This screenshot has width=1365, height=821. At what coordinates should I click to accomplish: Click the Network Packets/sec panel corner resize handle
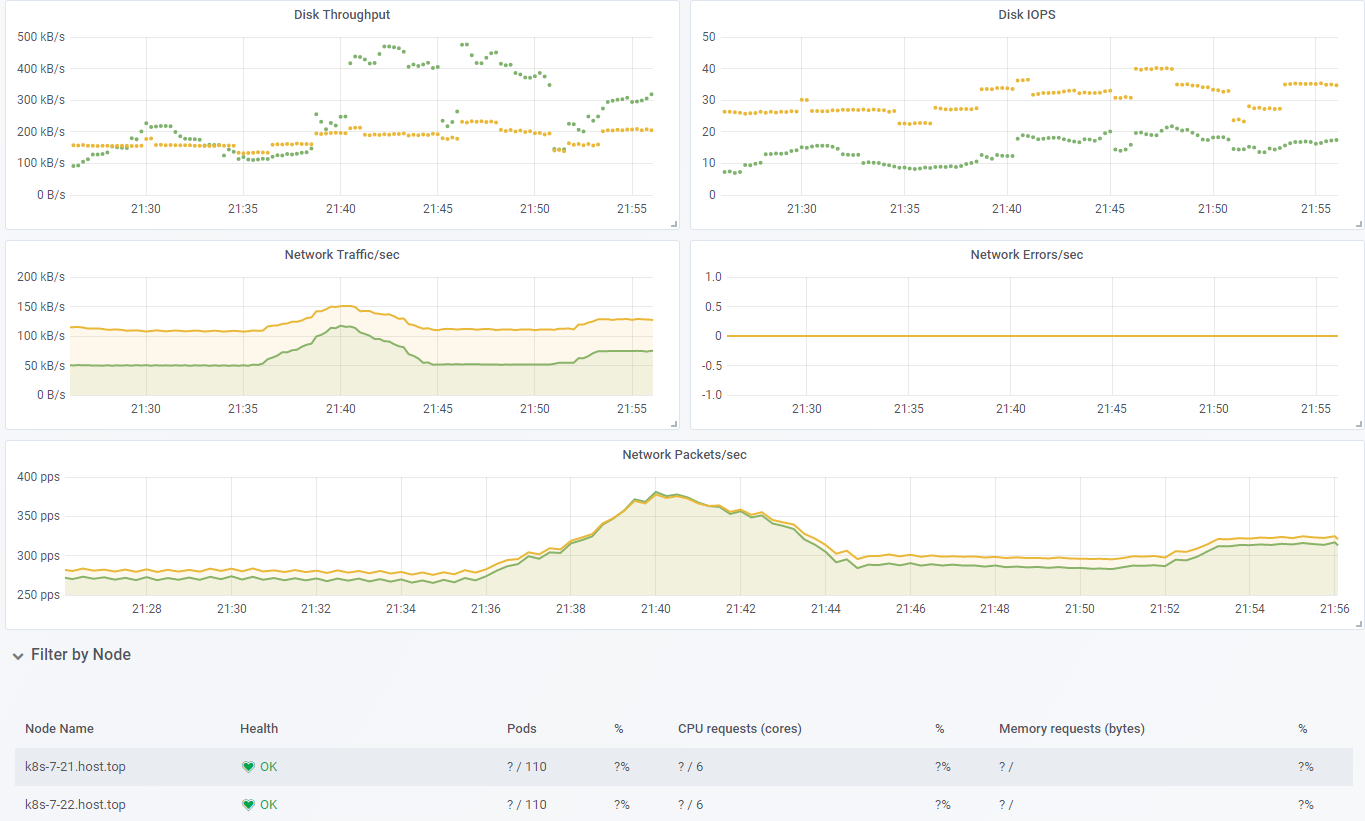tap(1359, 624)
